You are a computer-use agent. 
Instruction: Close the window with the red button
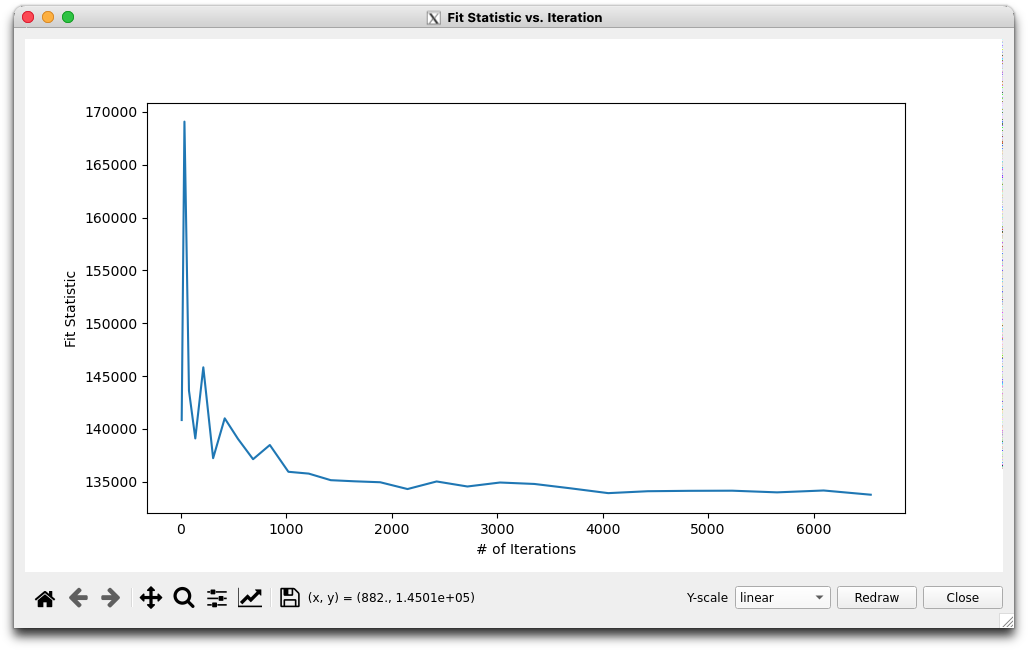pos(28,17)
